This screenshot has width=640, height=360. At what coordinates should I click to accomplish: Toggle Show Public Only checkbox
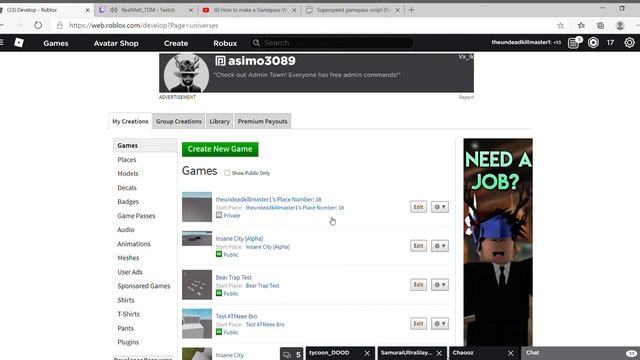[x=227, y=173]
